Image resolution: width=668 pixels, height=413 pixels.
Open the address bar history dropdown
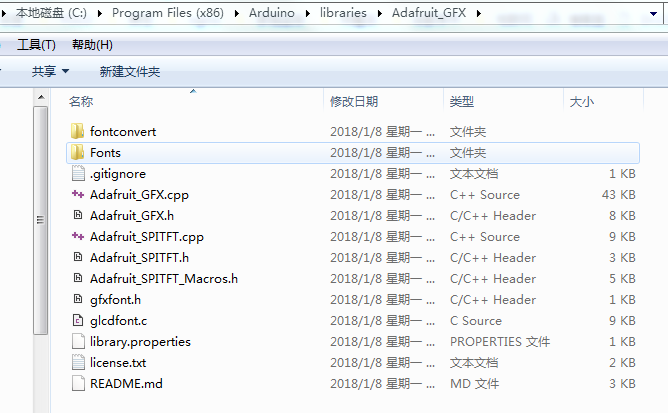pyautogui.click(x=653, y=14)
